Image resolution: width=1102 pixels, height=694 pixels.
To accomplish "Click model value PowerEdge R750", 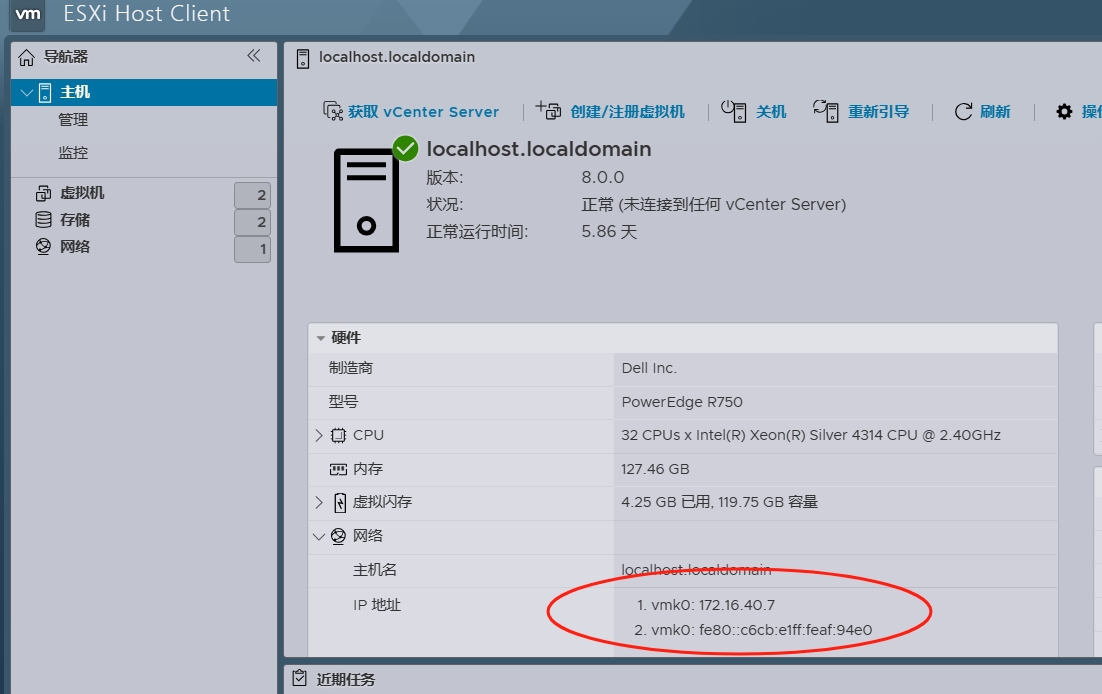I will [x=682, y=402].
